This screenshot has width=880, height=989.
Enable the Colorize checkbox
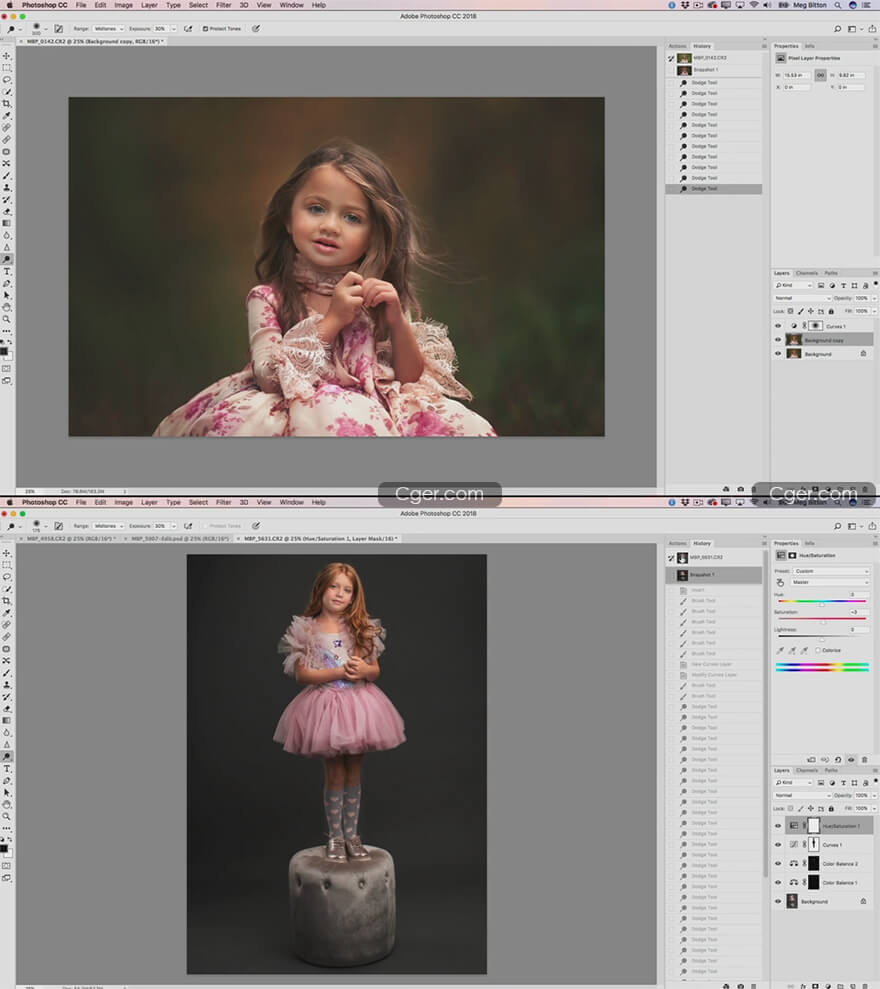coord(817,650)
